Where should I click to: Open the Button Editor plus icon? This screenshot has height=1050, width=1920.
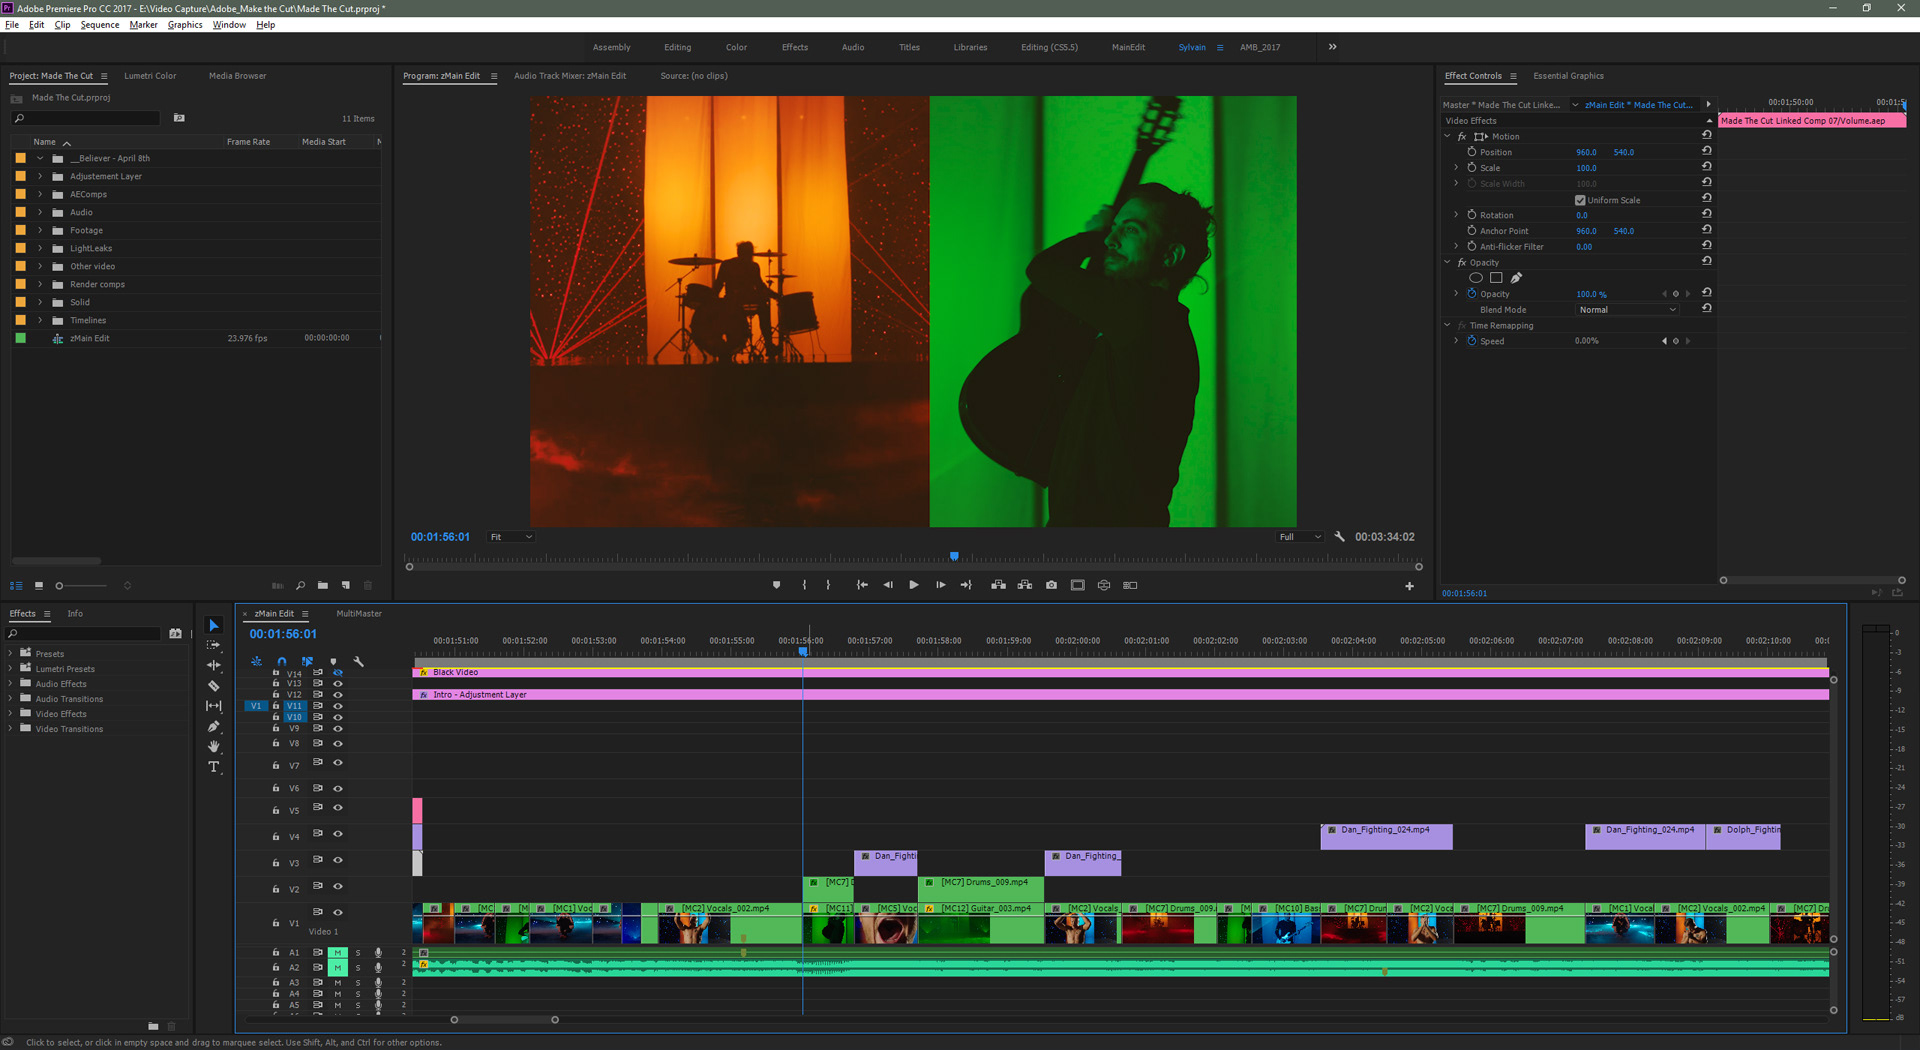pos(1409,587)
